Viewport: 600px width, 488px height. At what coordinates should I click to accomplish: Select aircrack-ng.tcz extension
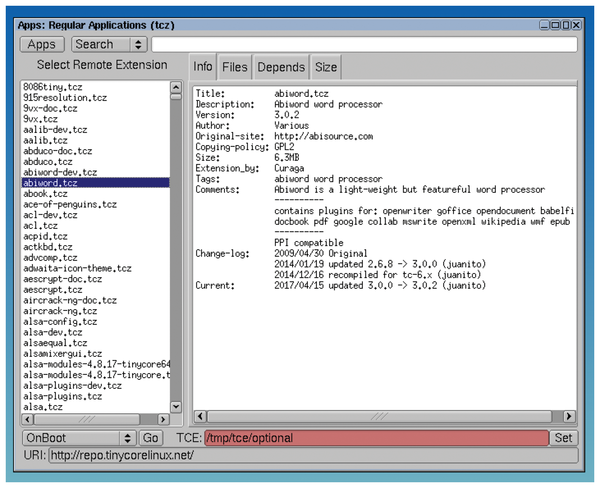point(95,311)
